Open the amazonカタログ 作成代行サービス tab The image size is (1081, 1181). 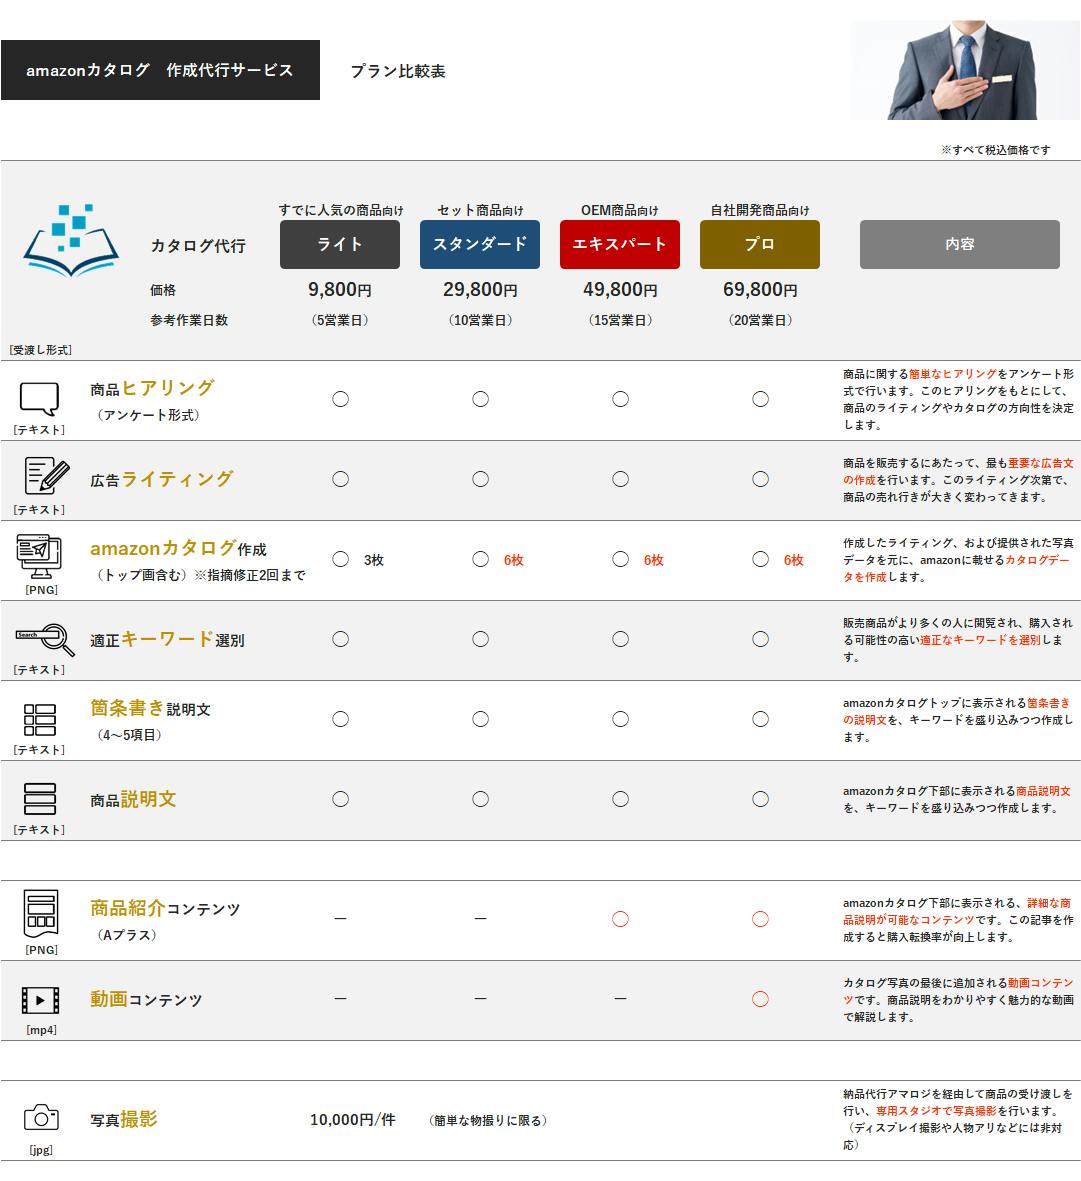[x=160, y=70]
